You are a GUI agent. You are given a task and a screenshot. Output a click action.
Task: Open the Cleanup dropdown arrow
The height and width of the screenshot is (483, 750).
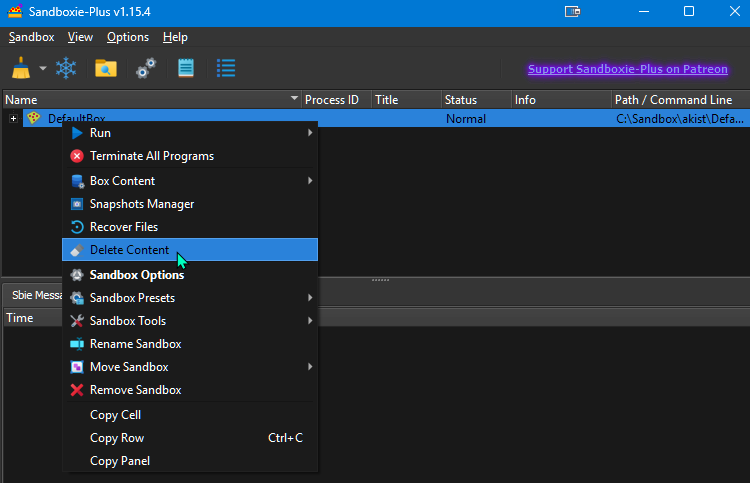pyautogui.click(x=43, y=68)
